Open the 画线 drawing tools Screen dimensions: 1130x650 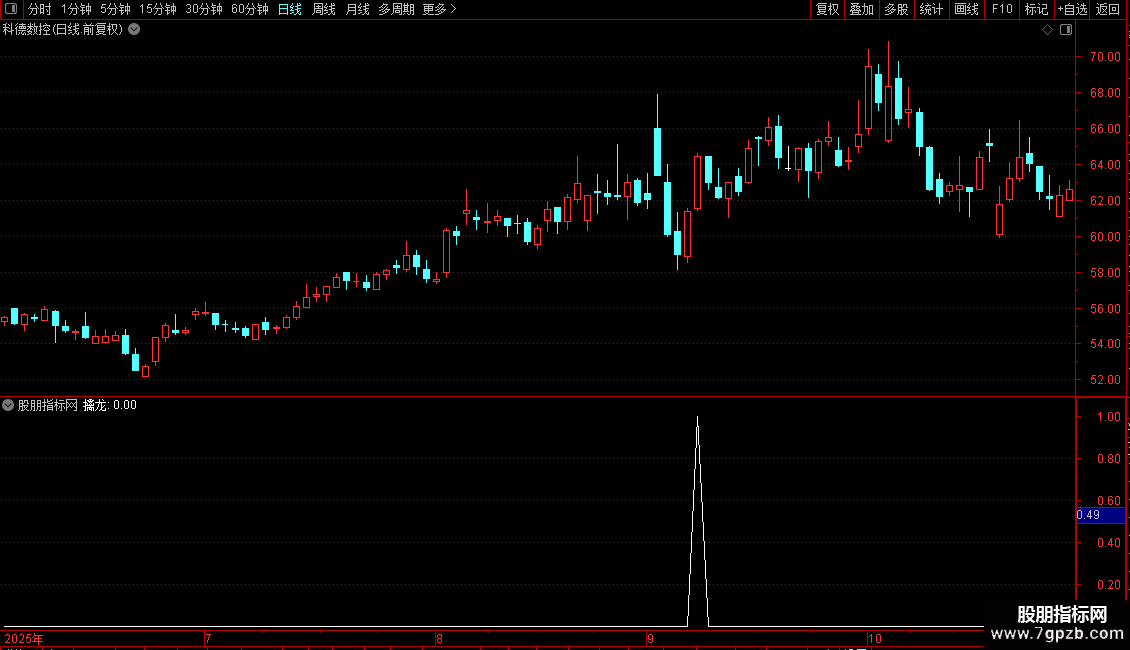point(966,9)
